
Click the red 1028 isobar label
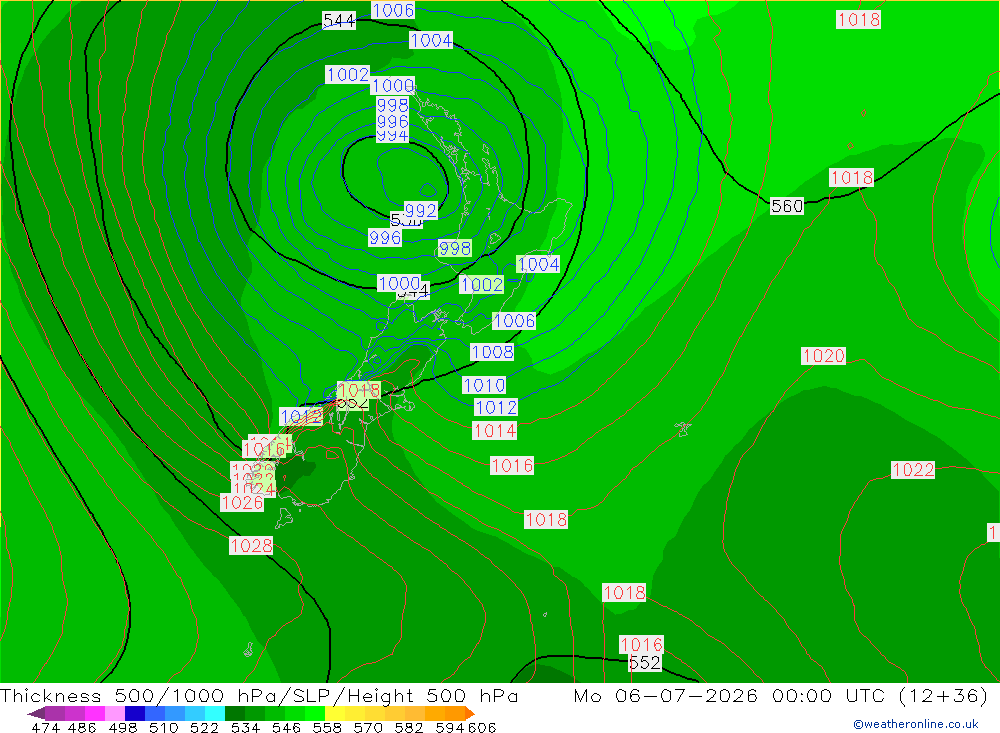pos(251,545)
